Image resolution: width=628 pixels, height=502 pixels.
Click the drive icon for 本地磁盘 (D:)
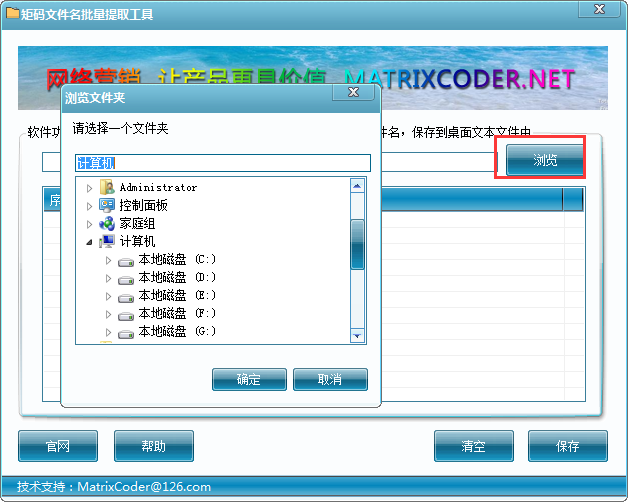point(126,280)
